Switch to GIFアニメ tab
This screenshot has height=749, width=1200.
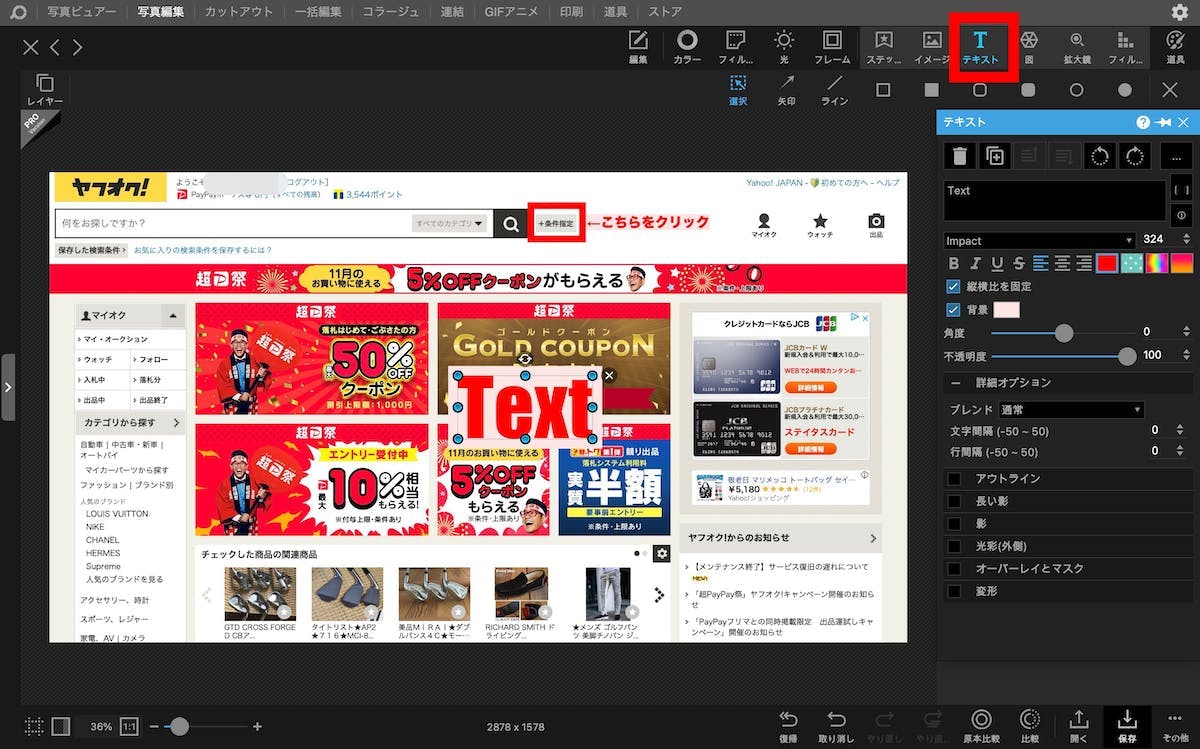512,13
